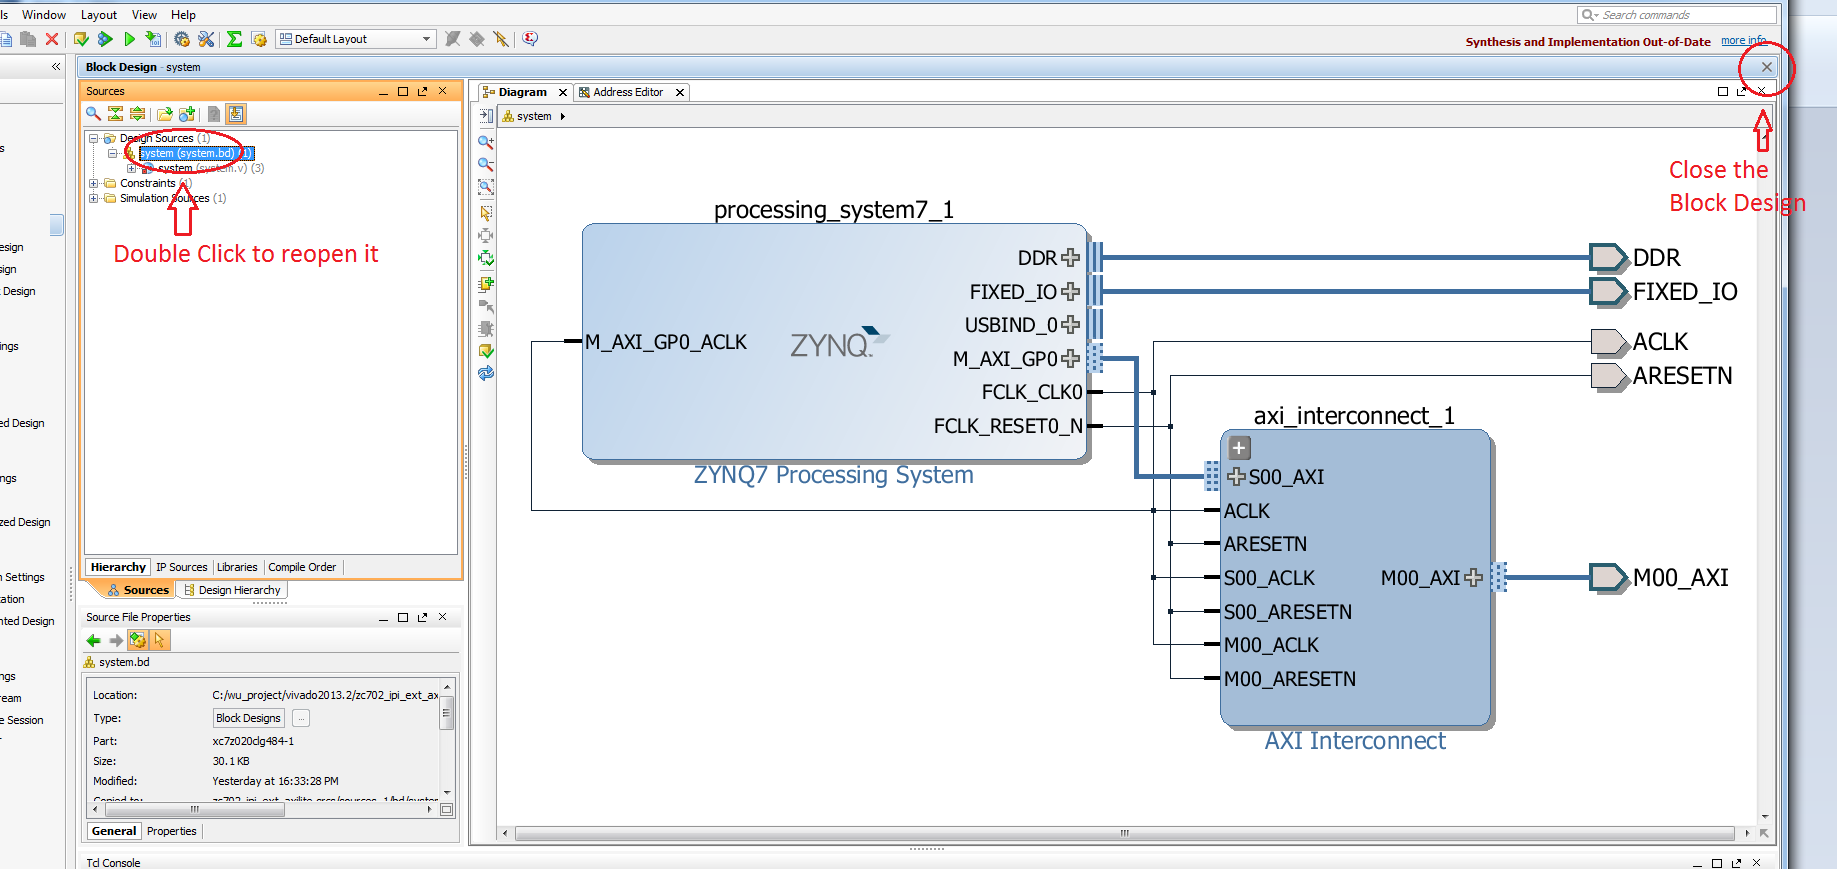Open the Layout menu
1837x869 pixels.
(99, 15)
